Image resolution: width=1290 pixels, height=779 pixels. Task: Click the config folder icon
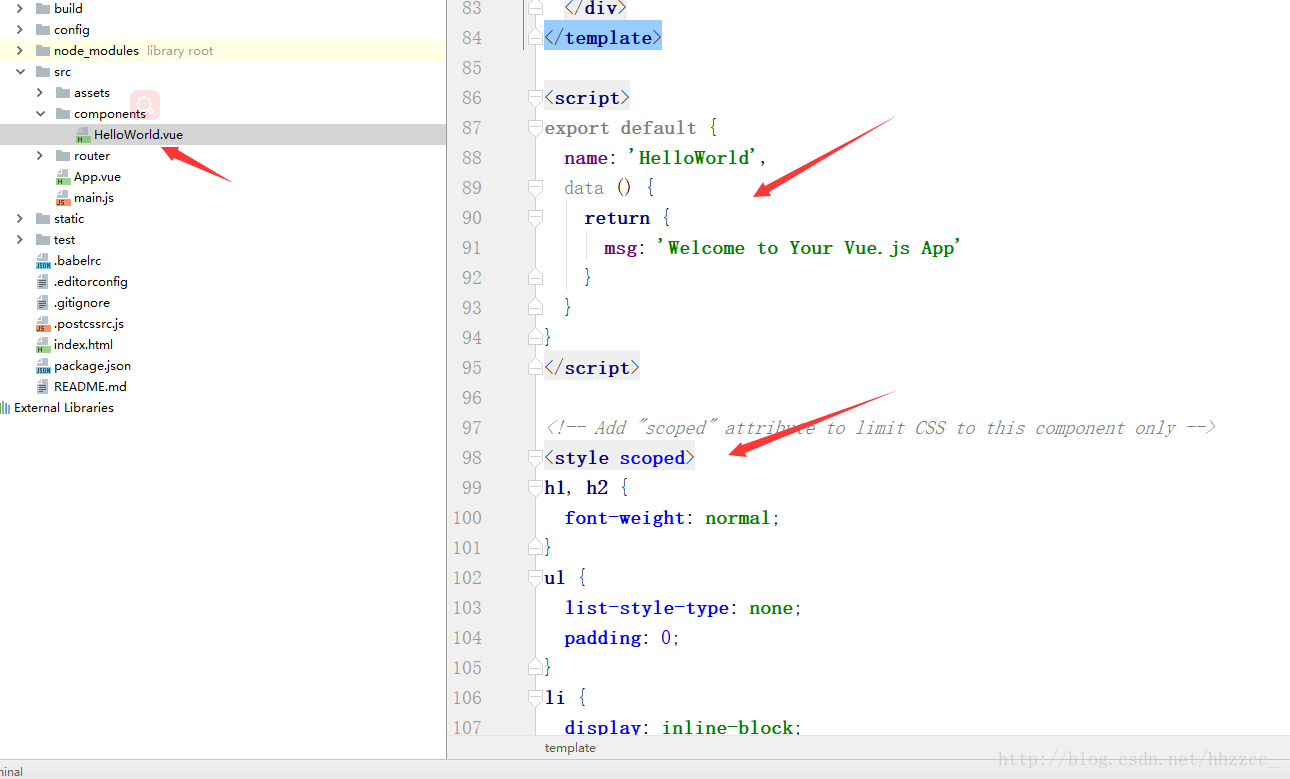[x=43, y=30]
